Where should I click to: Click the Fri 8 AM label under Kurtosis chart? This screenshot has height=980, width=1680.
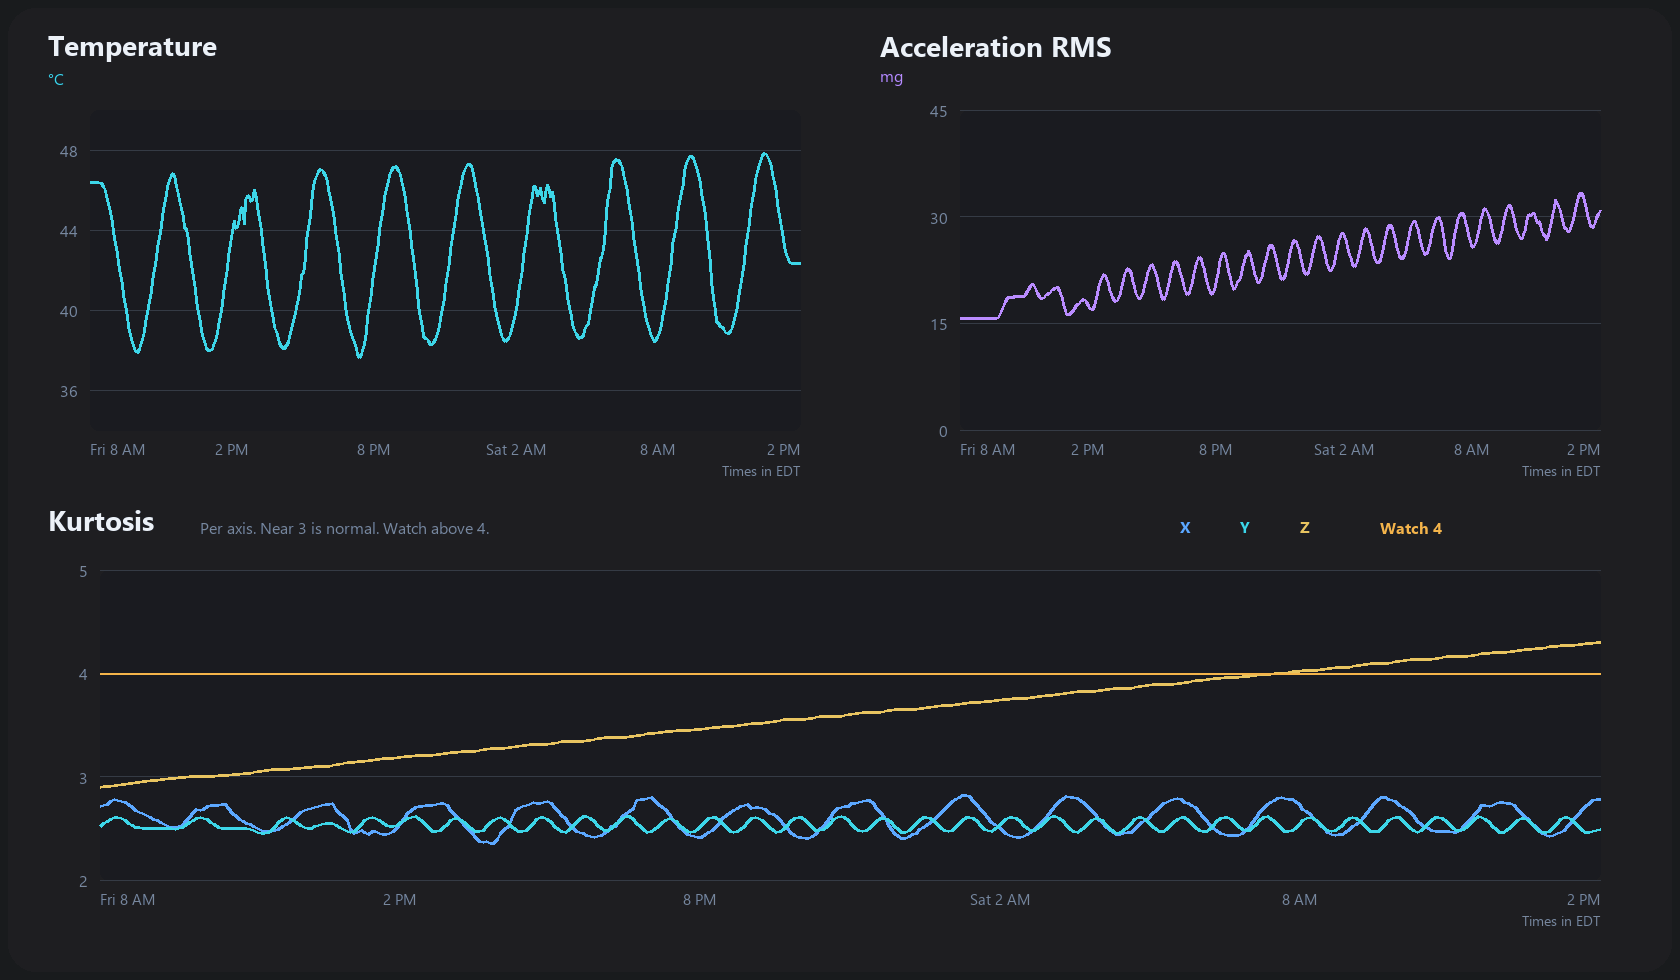coord(128,900)
